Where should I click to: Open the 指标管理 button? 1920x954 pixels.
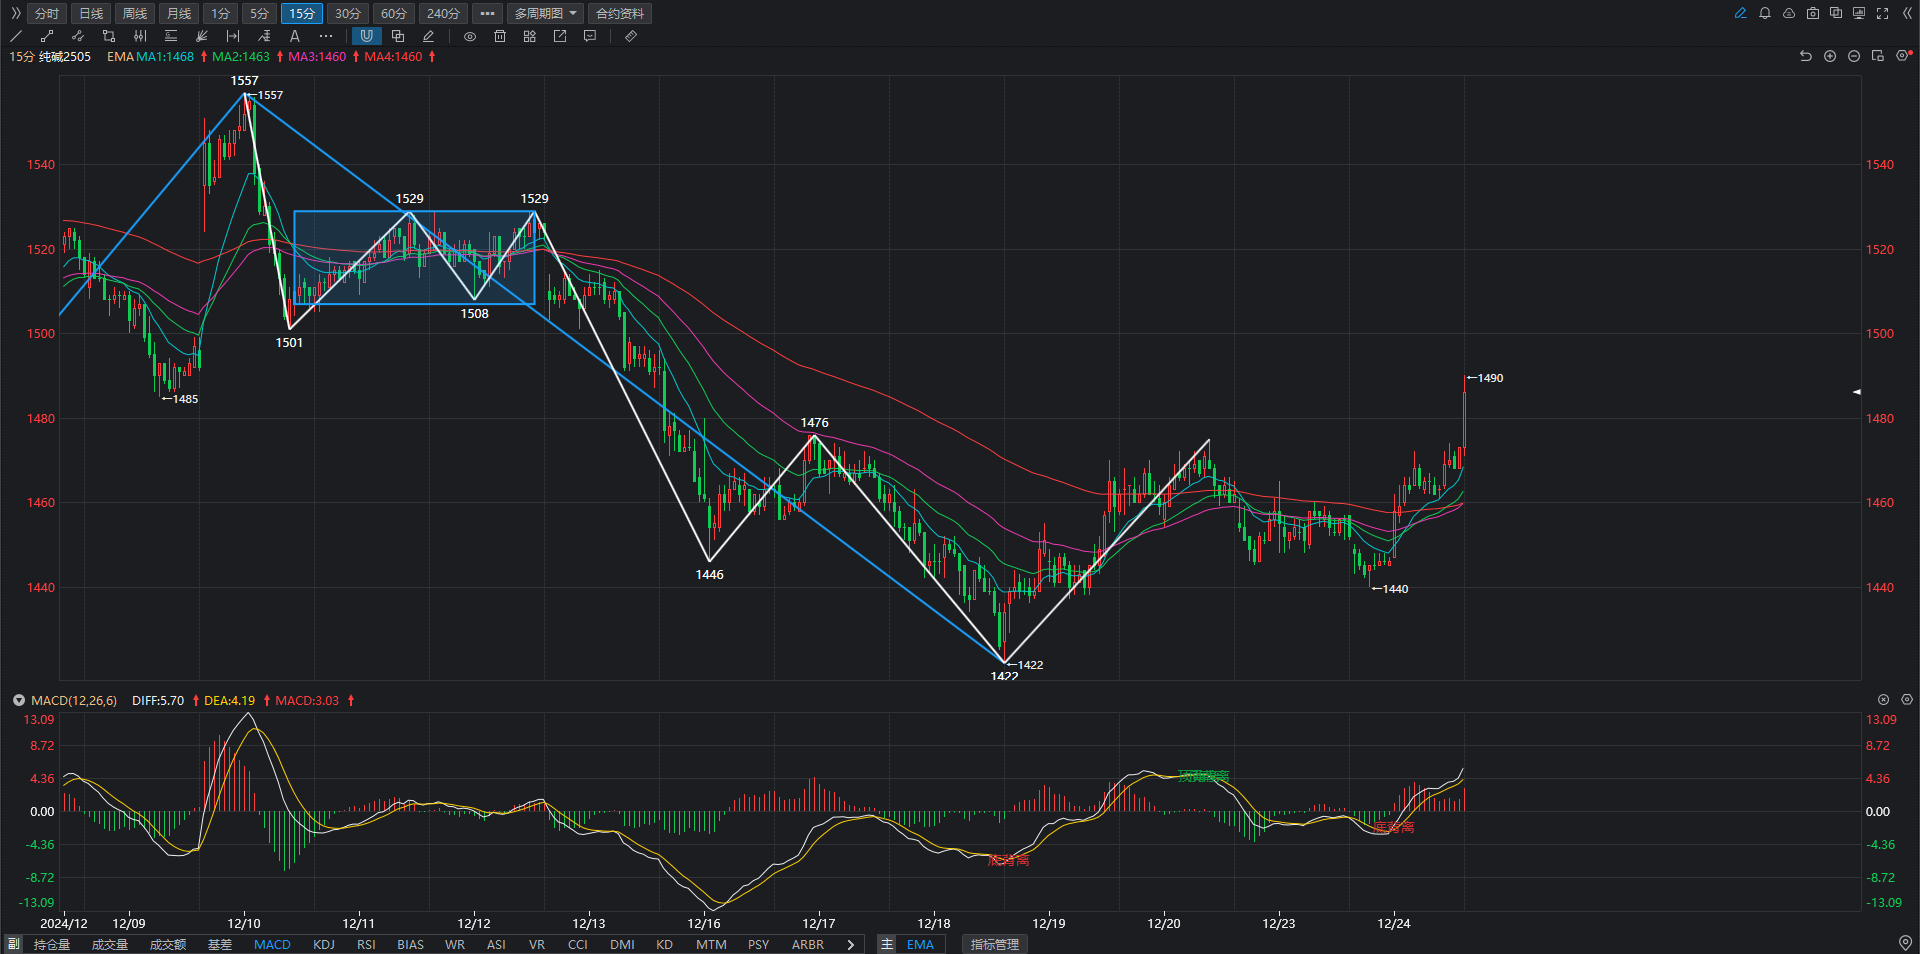click(995, 944)
